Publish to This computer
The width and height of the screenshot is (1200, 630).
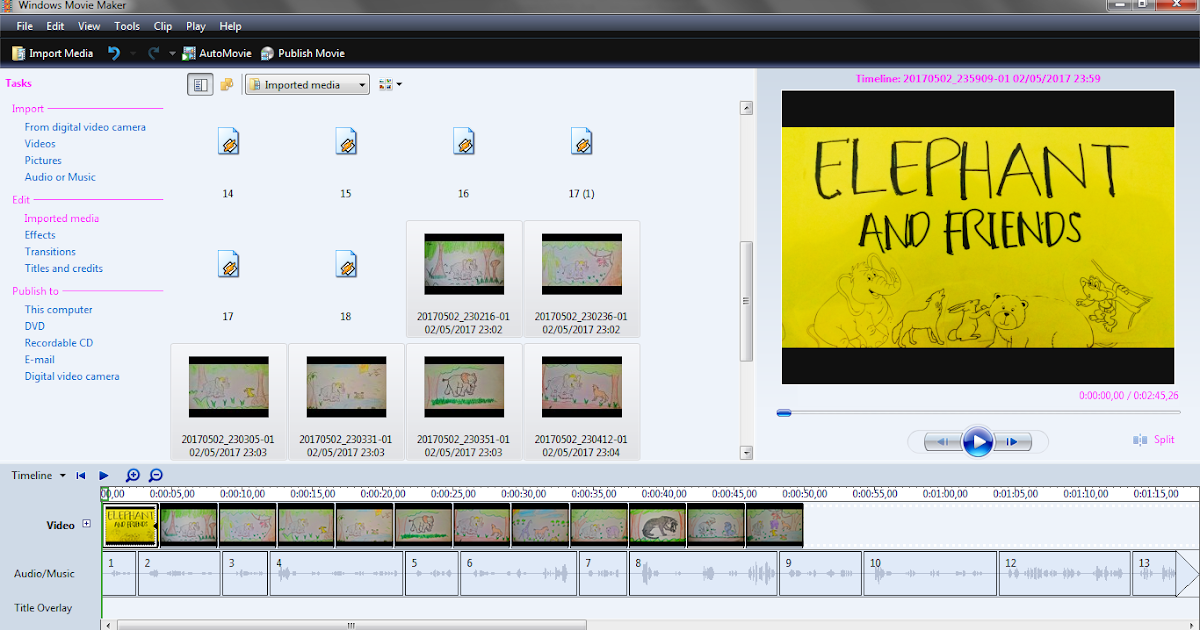(x=59, y=310)
